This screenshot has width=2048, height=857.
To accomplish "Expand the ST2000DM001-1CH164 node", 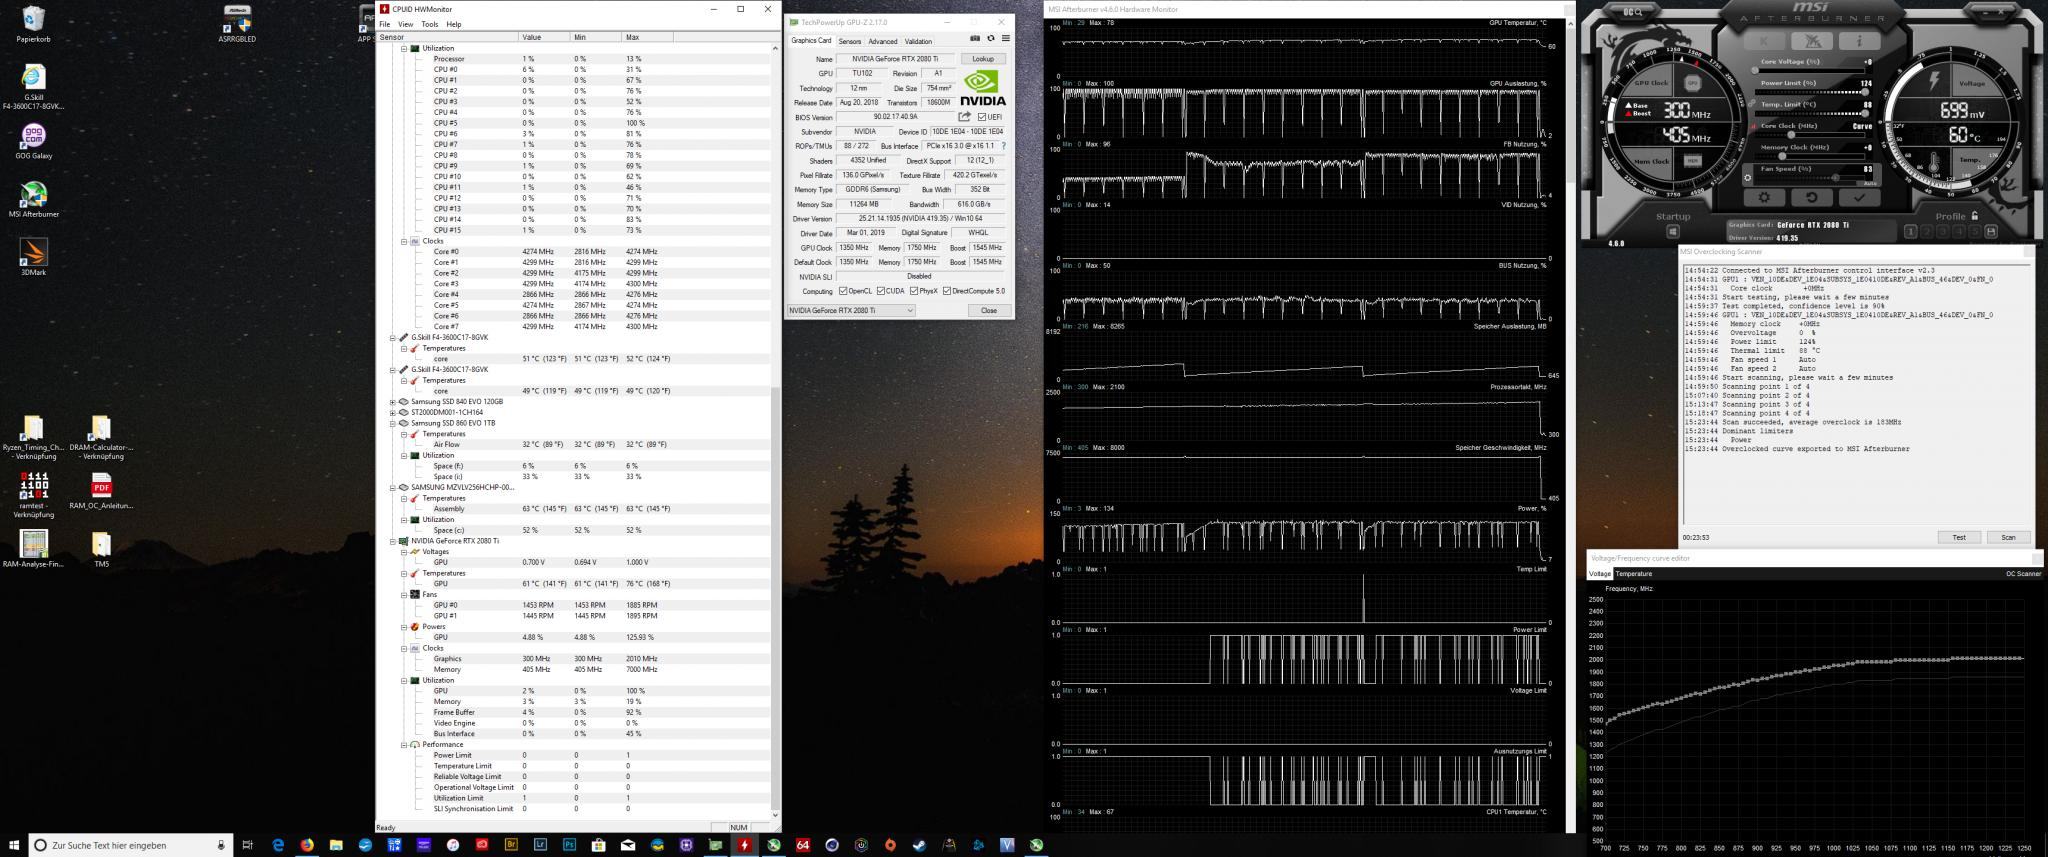I will tap(393, 412).
